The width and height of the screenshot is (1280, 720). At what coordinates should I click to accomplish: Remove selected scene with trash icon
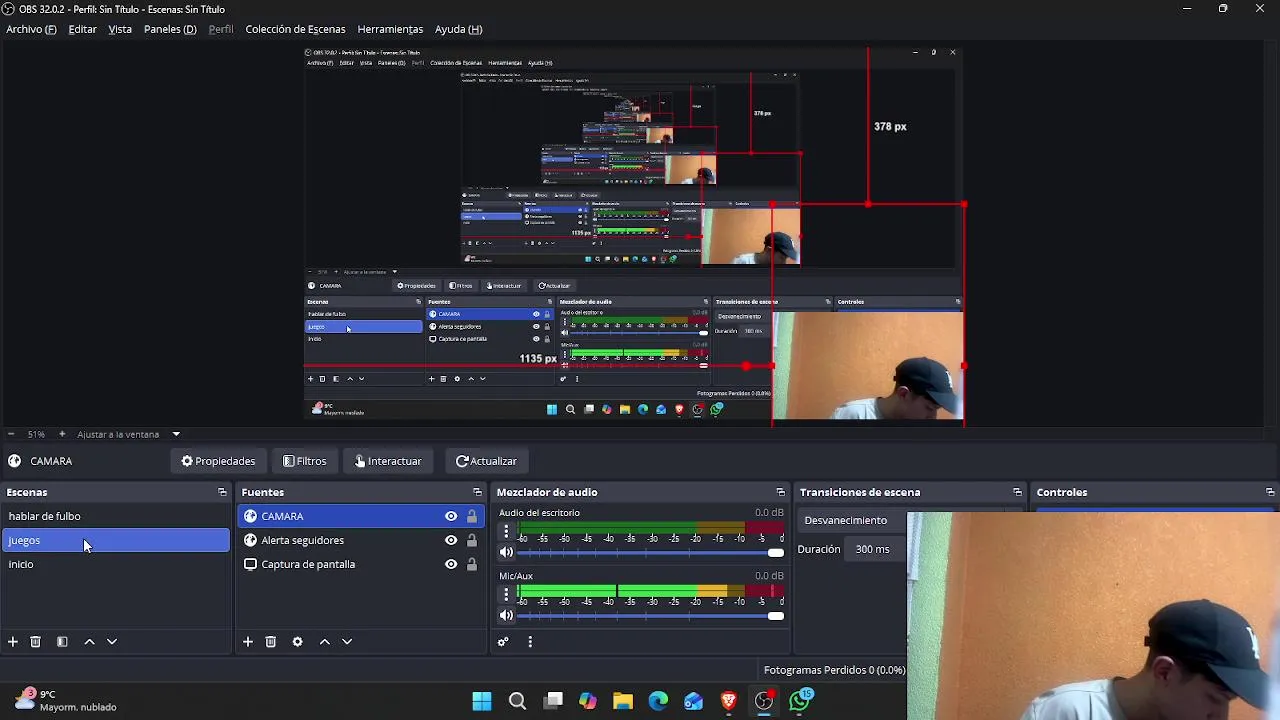click(35, 642)
